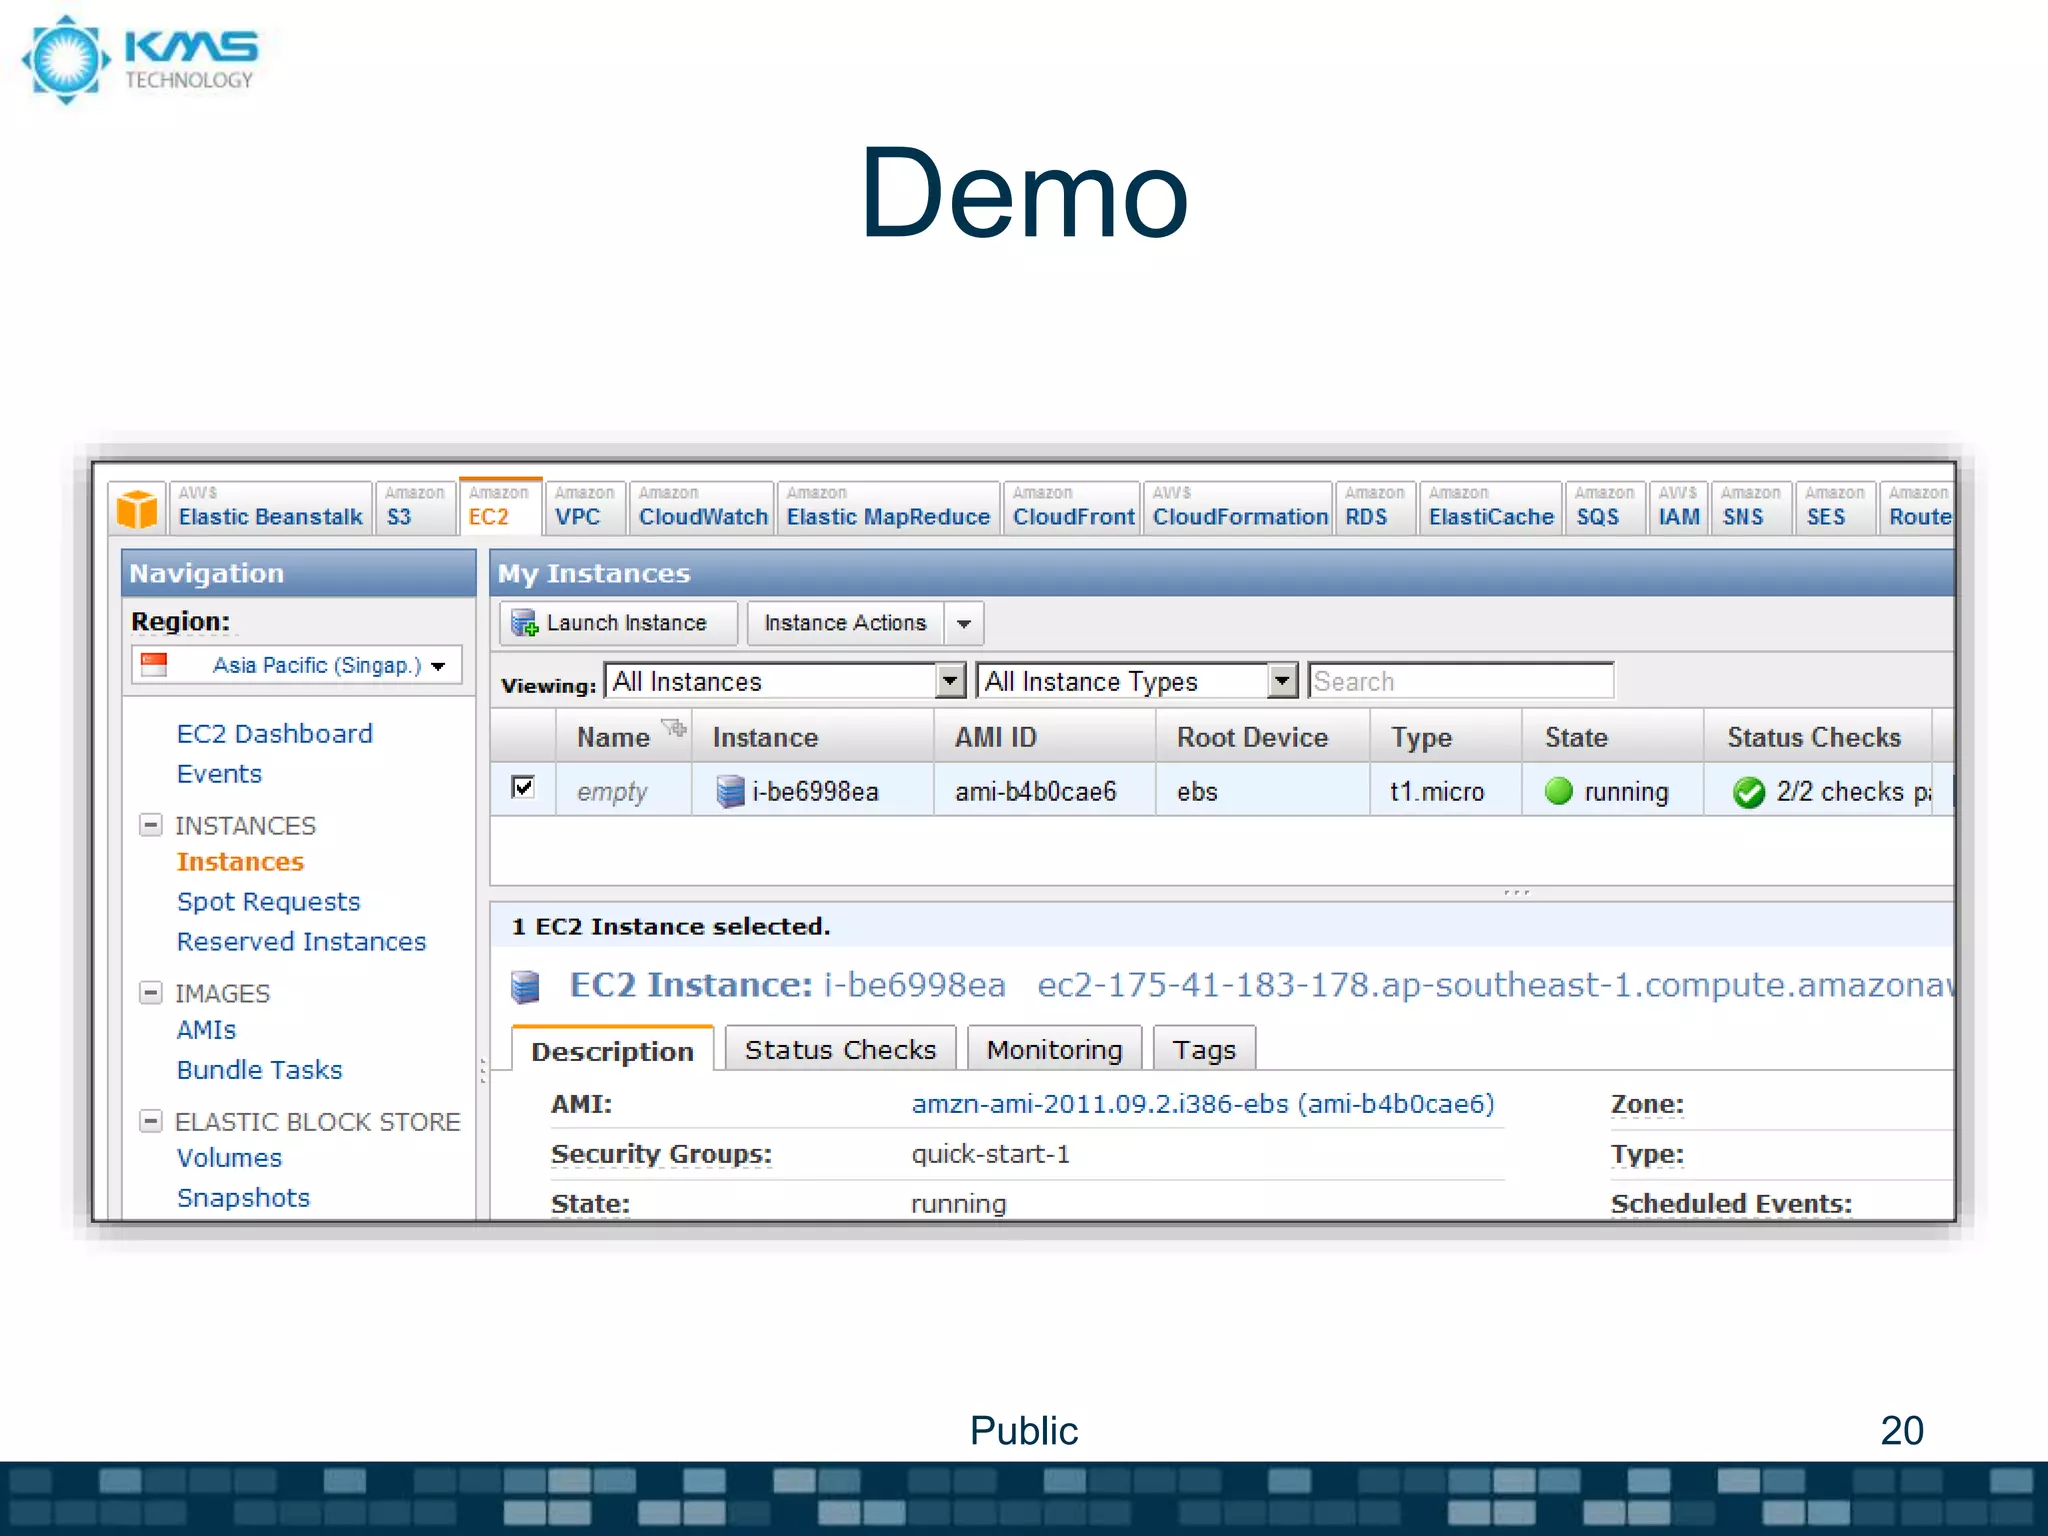Open the All Instances viewing dropdown
This screenshot has height=1536, width=2048.
click(x=785, y=681)
